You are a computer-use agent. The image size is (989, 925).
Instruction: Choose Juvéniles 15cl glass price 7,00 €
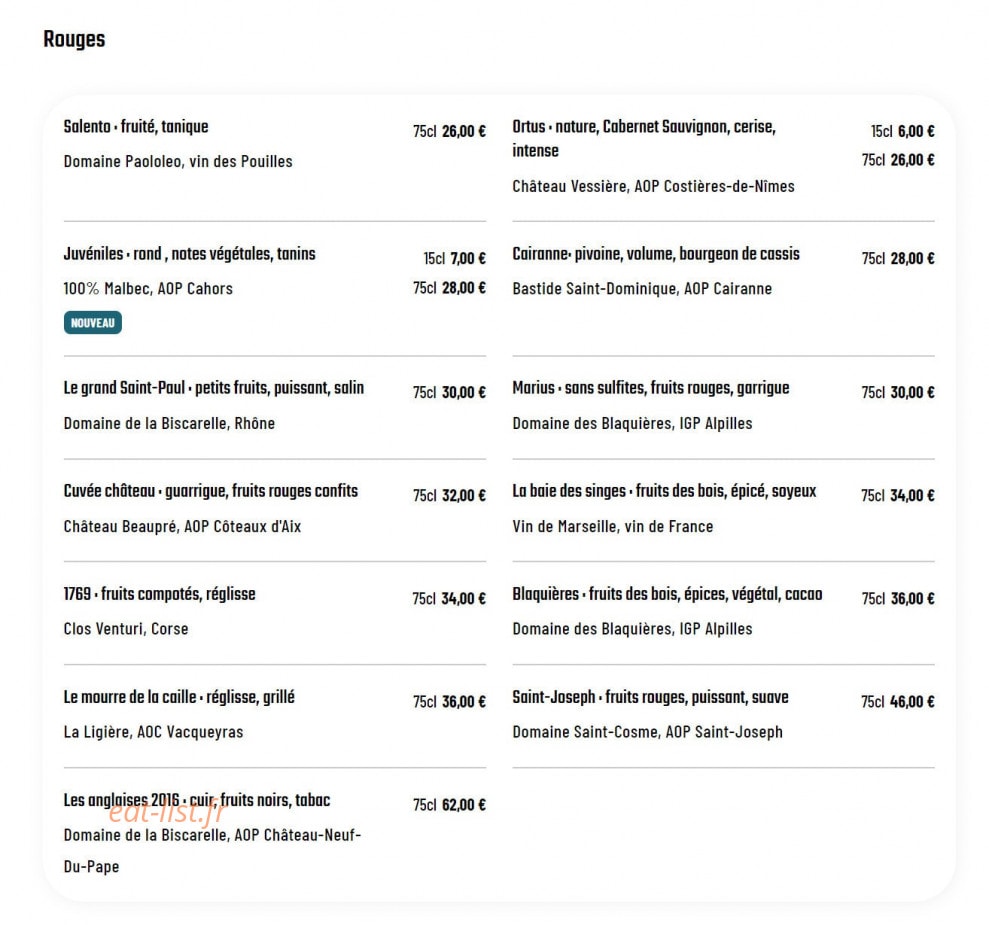(x=454, y=259)
